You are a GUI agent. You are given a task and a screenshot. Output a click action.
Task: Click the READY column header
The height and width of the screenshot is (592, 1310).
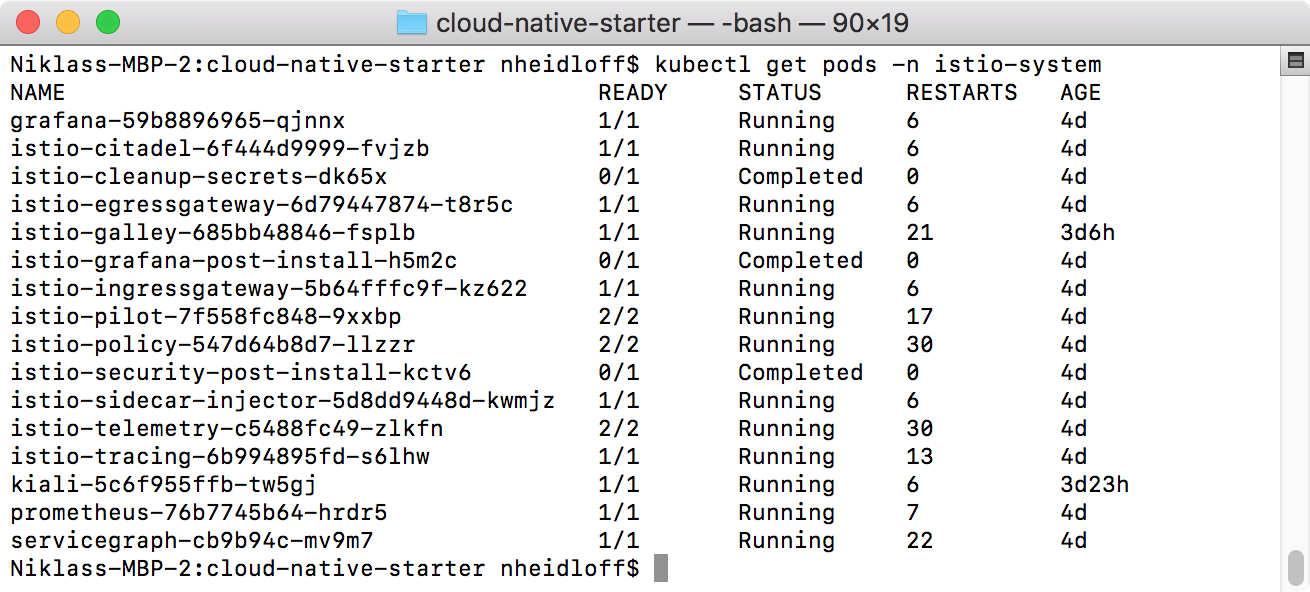point(632,93)
